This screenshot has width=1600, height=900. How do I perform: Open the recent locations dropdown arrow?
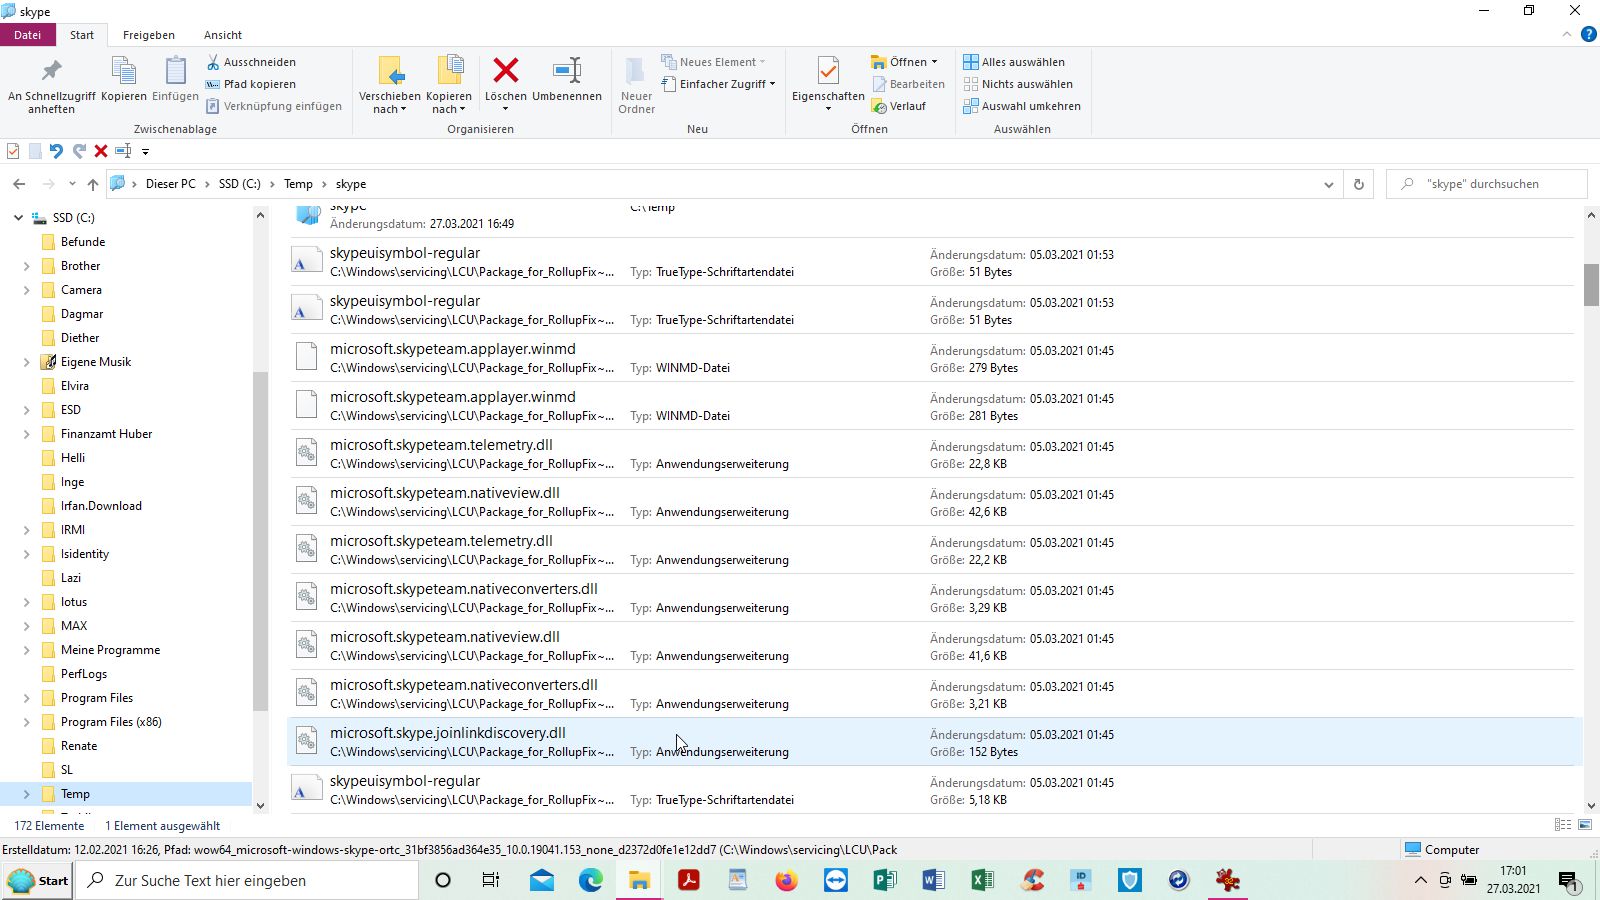(72, 184)
